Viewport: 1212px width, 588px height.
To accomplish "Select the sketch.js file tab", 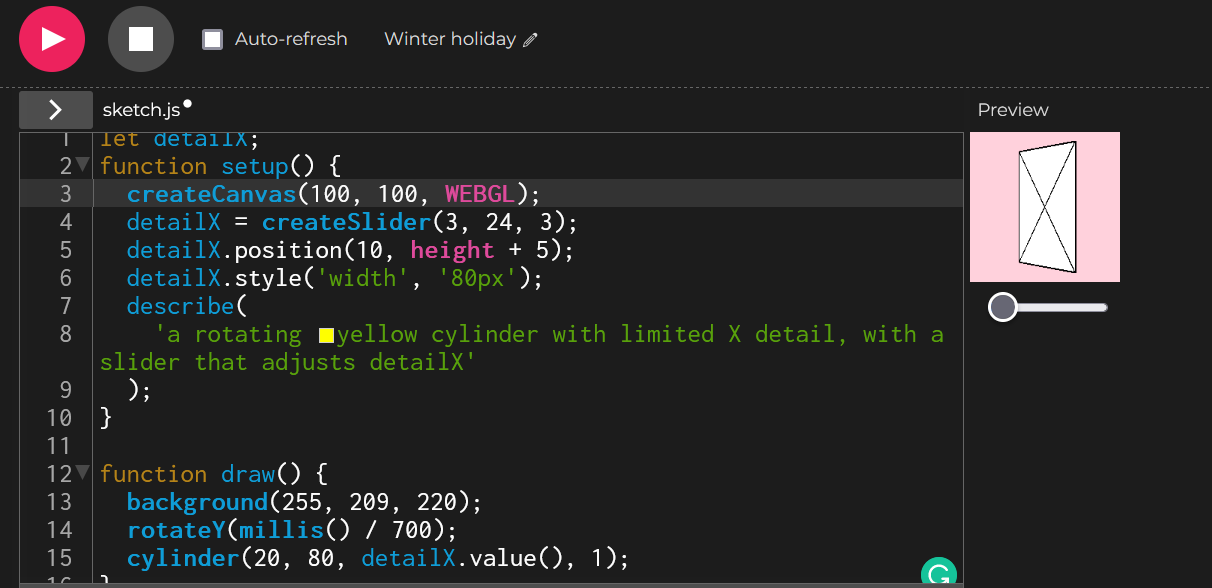I will (141, 110).
